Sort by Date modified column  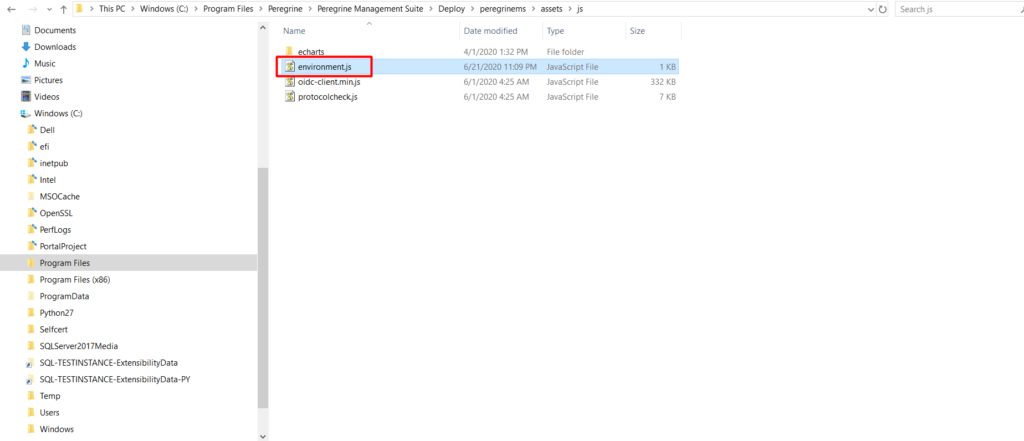tap(490, 31)
